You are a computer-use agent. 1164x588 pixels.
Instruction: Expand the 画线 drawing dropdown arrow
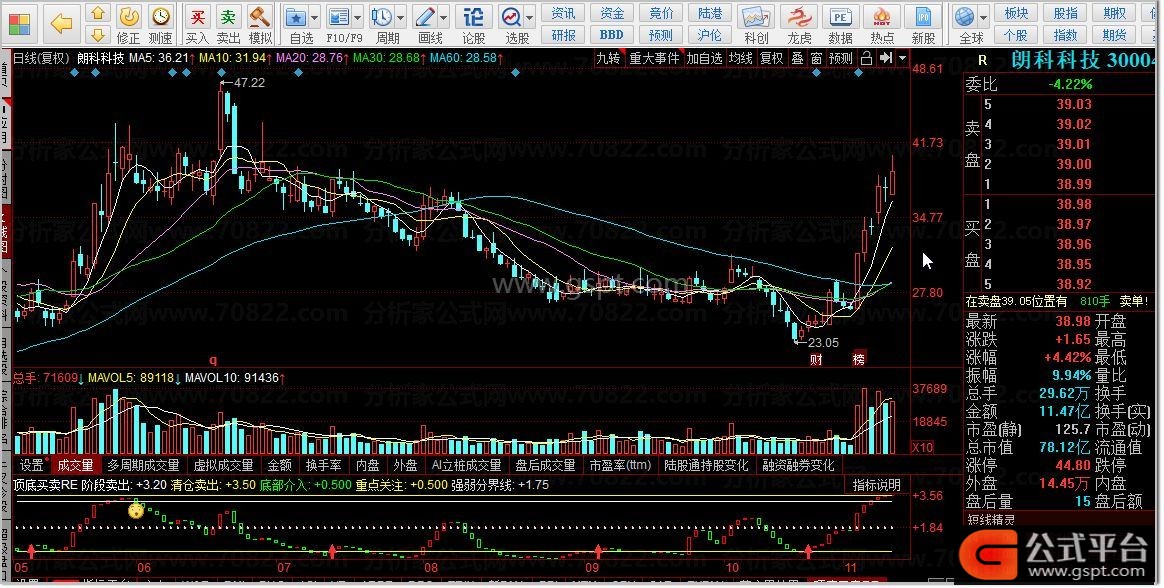tap(445, 16)
